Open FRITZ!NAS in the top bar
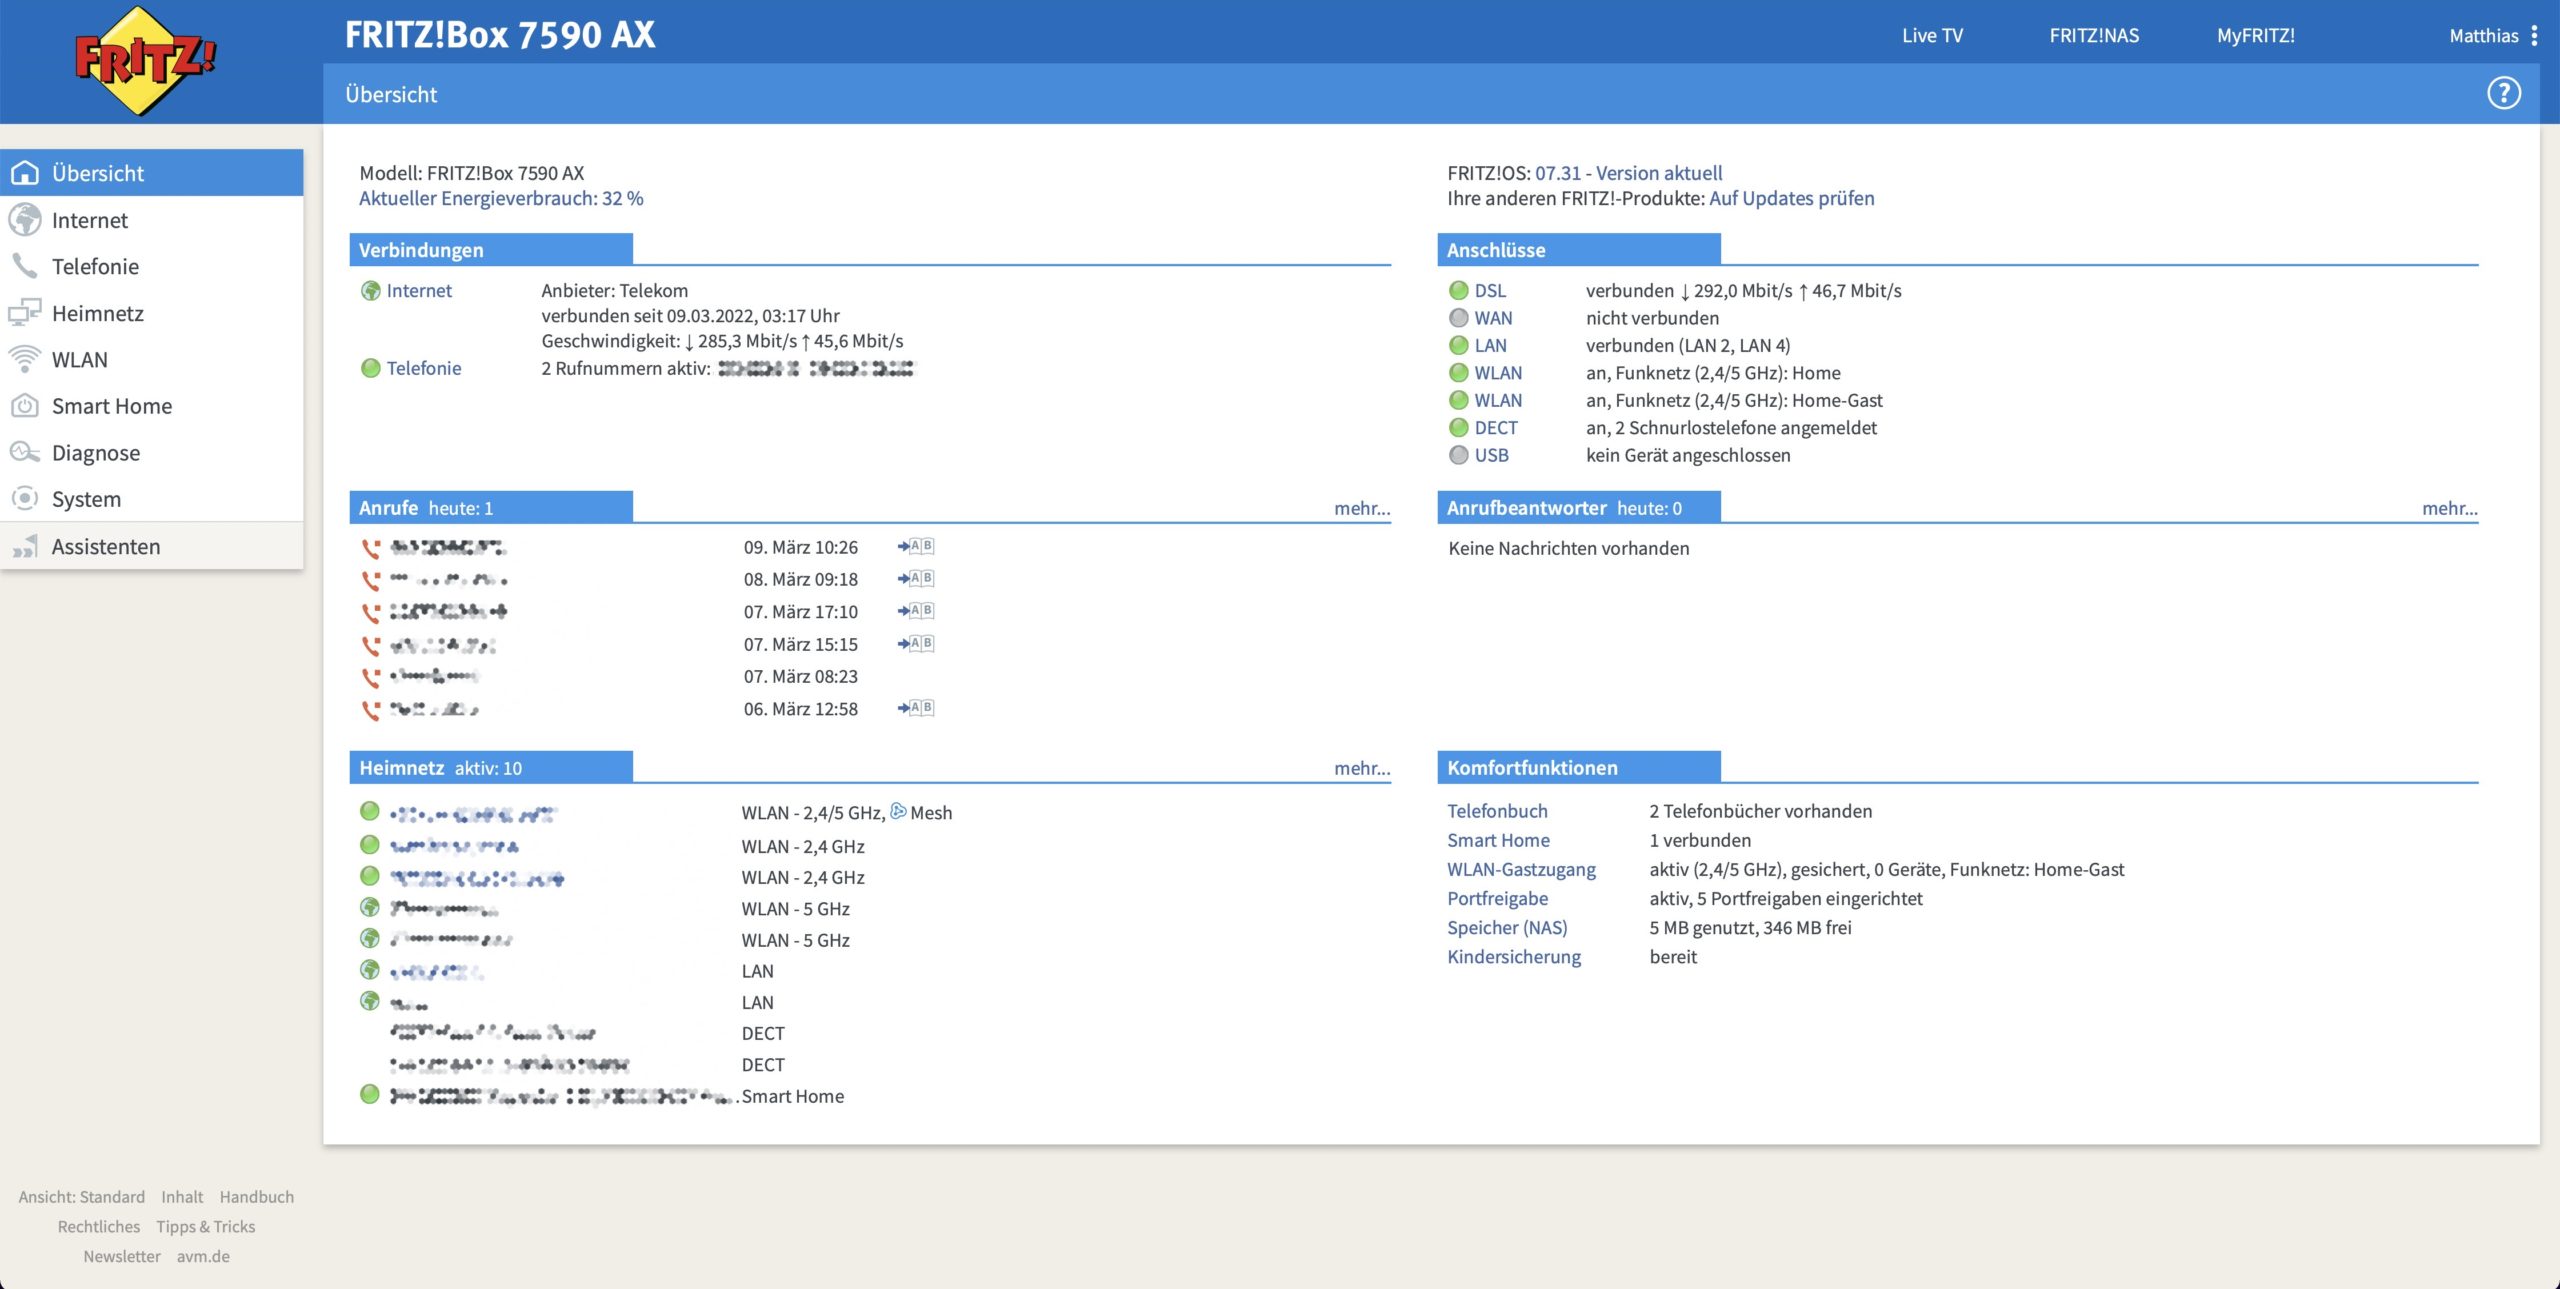The image size is (2560, 1289). [2094, 36]
